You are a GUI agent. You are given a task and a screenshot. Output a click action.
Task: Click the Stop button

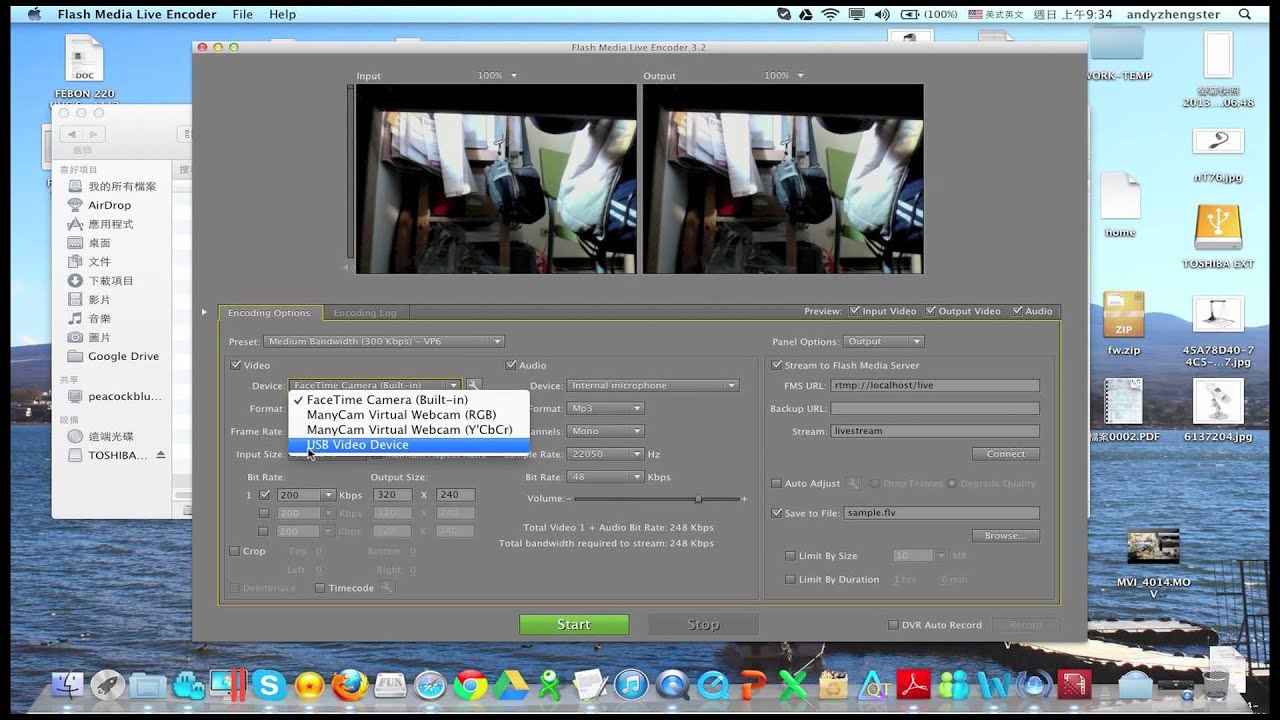click(x=703, y=624)
